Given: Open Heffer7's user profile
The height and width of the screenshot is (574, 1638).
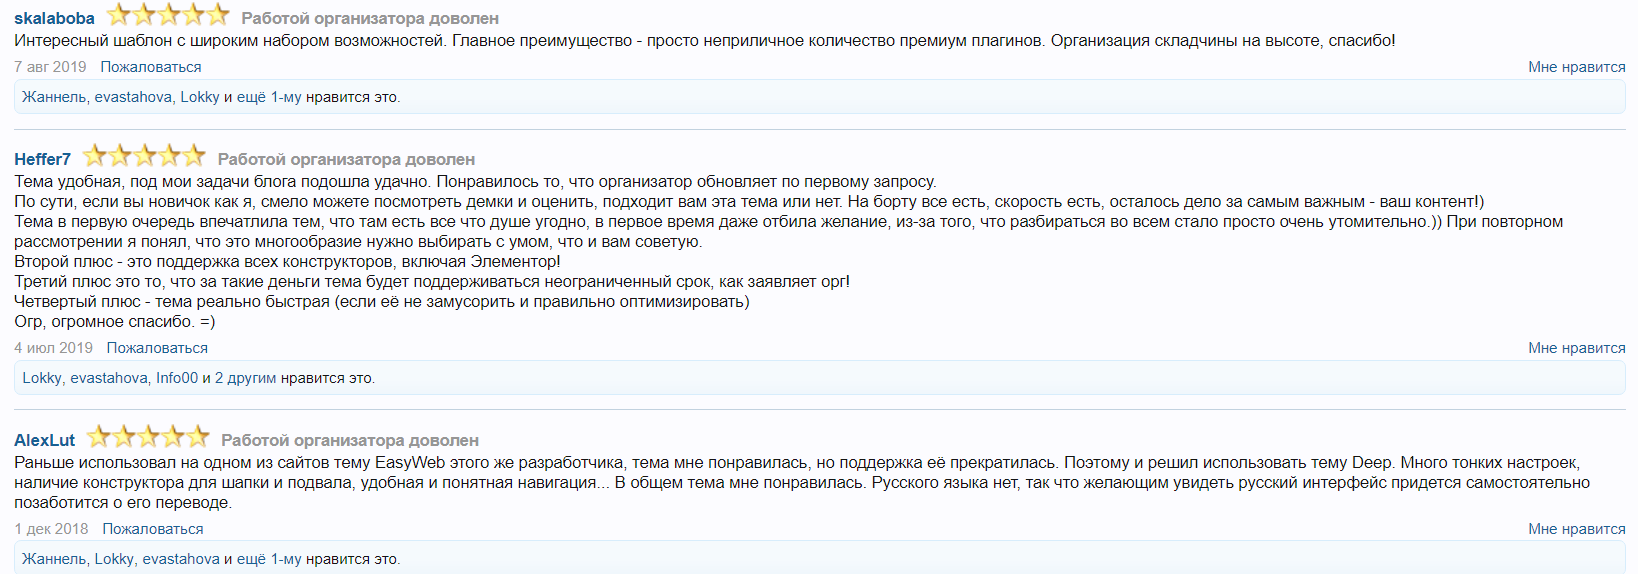Looking at the screenshot, I should point(42,159).
